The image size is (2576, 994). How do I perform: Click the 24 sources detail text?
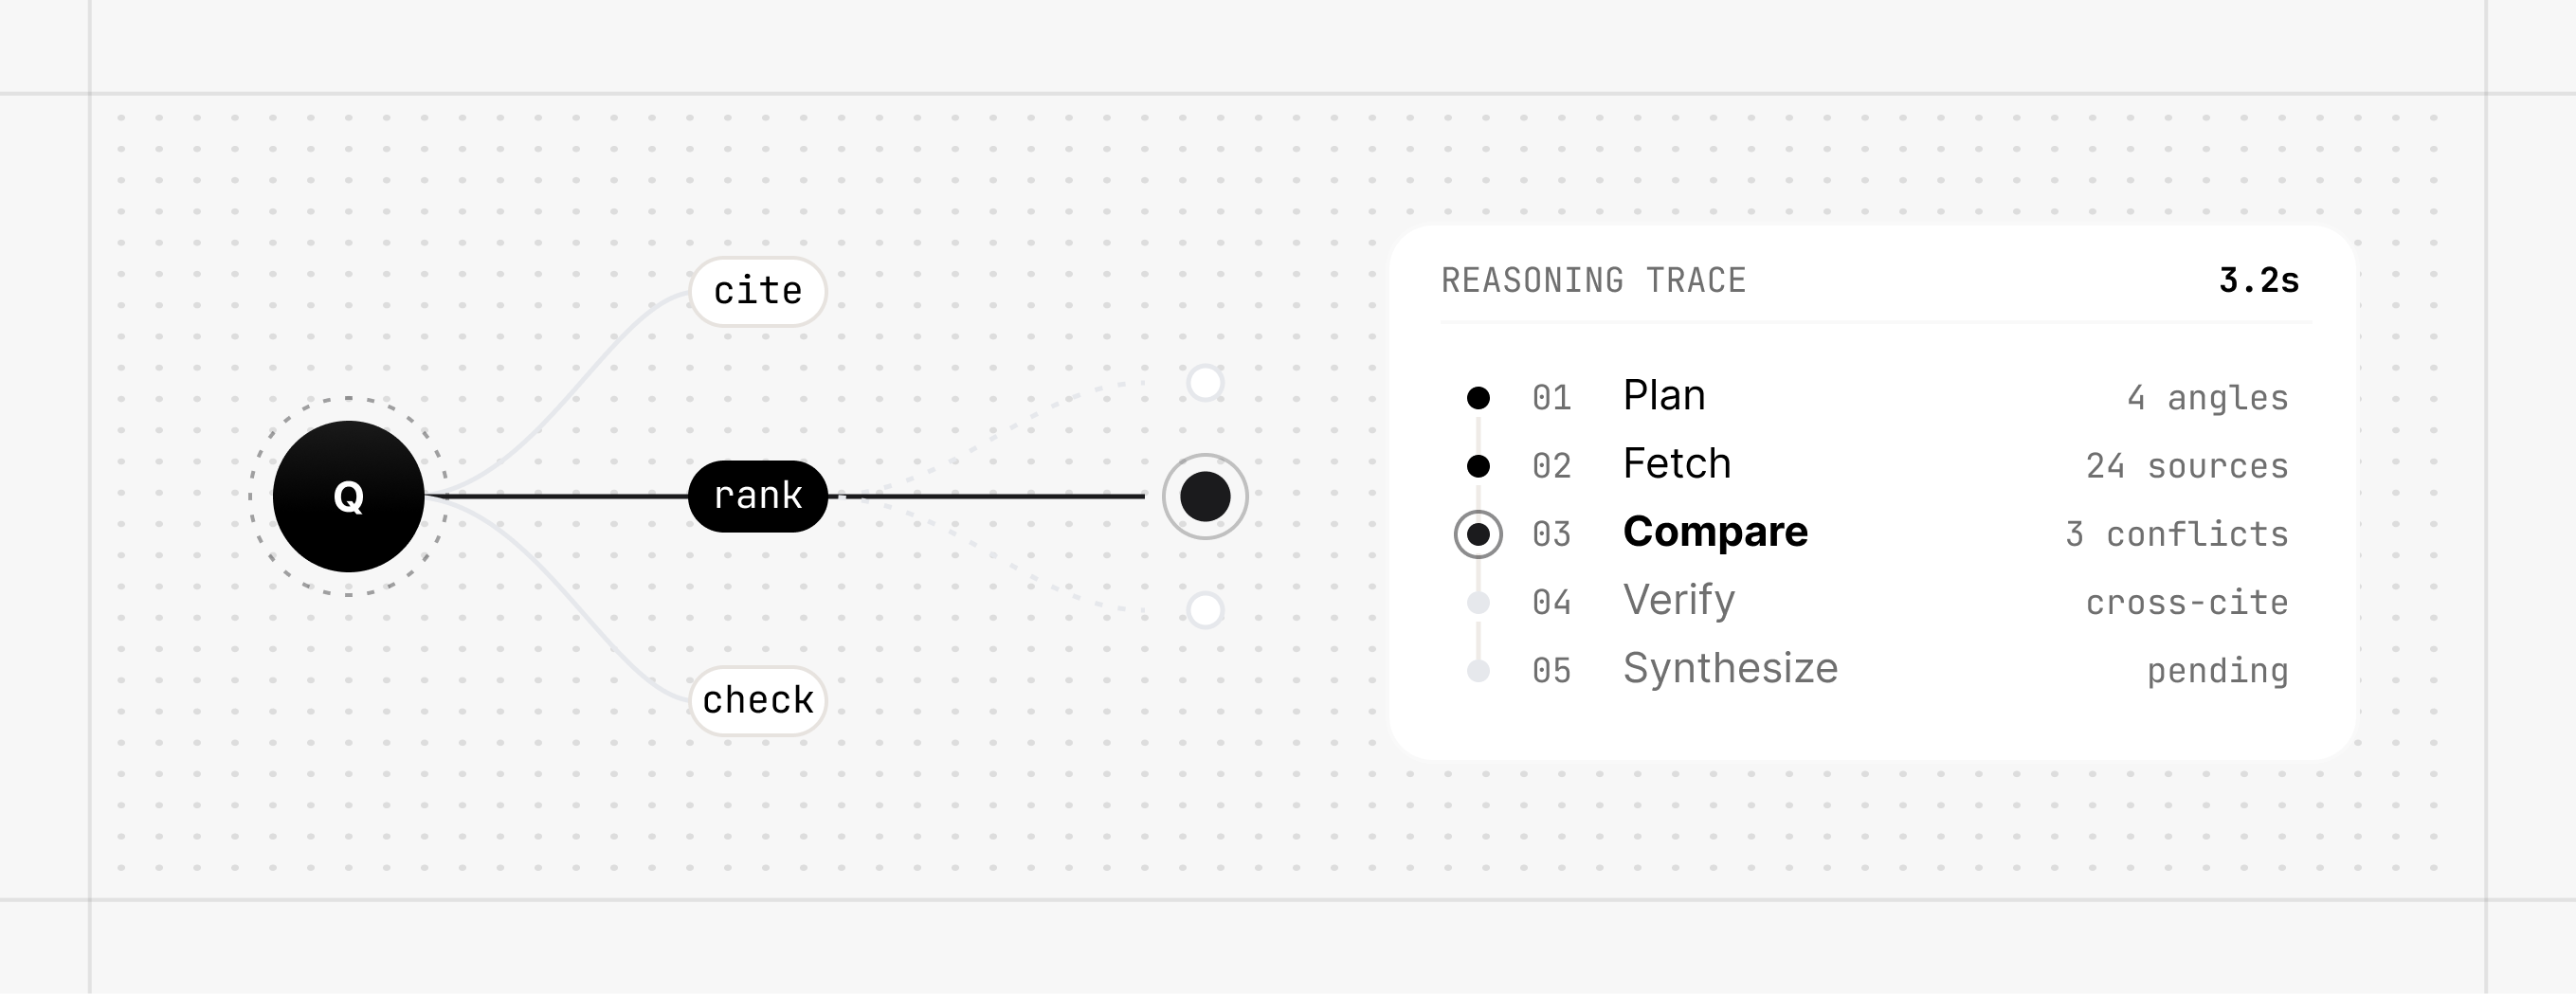pyautogui.click(x=2187, y=466)
